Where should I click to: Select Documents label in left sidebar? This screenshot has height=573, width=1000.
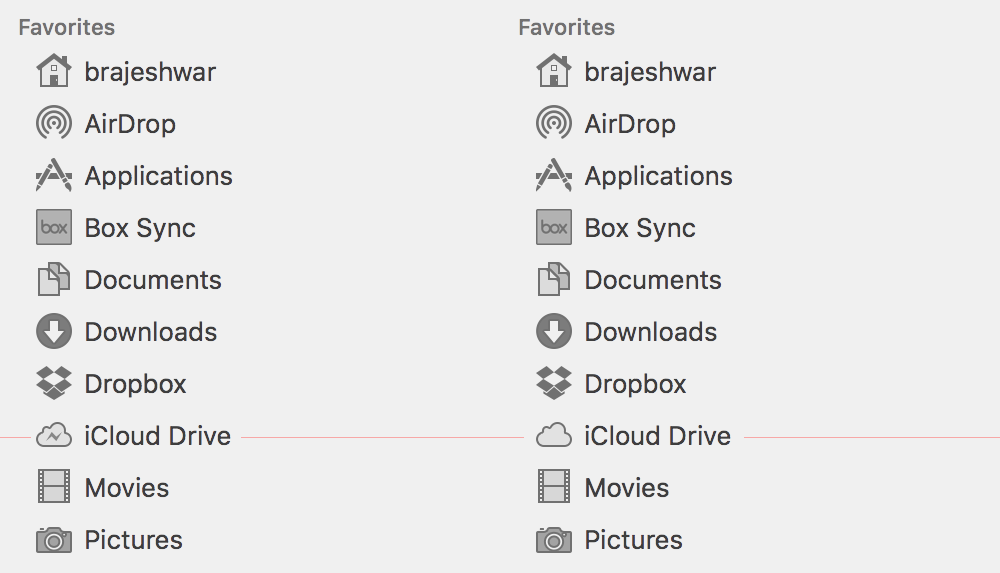tap(153, 280)
